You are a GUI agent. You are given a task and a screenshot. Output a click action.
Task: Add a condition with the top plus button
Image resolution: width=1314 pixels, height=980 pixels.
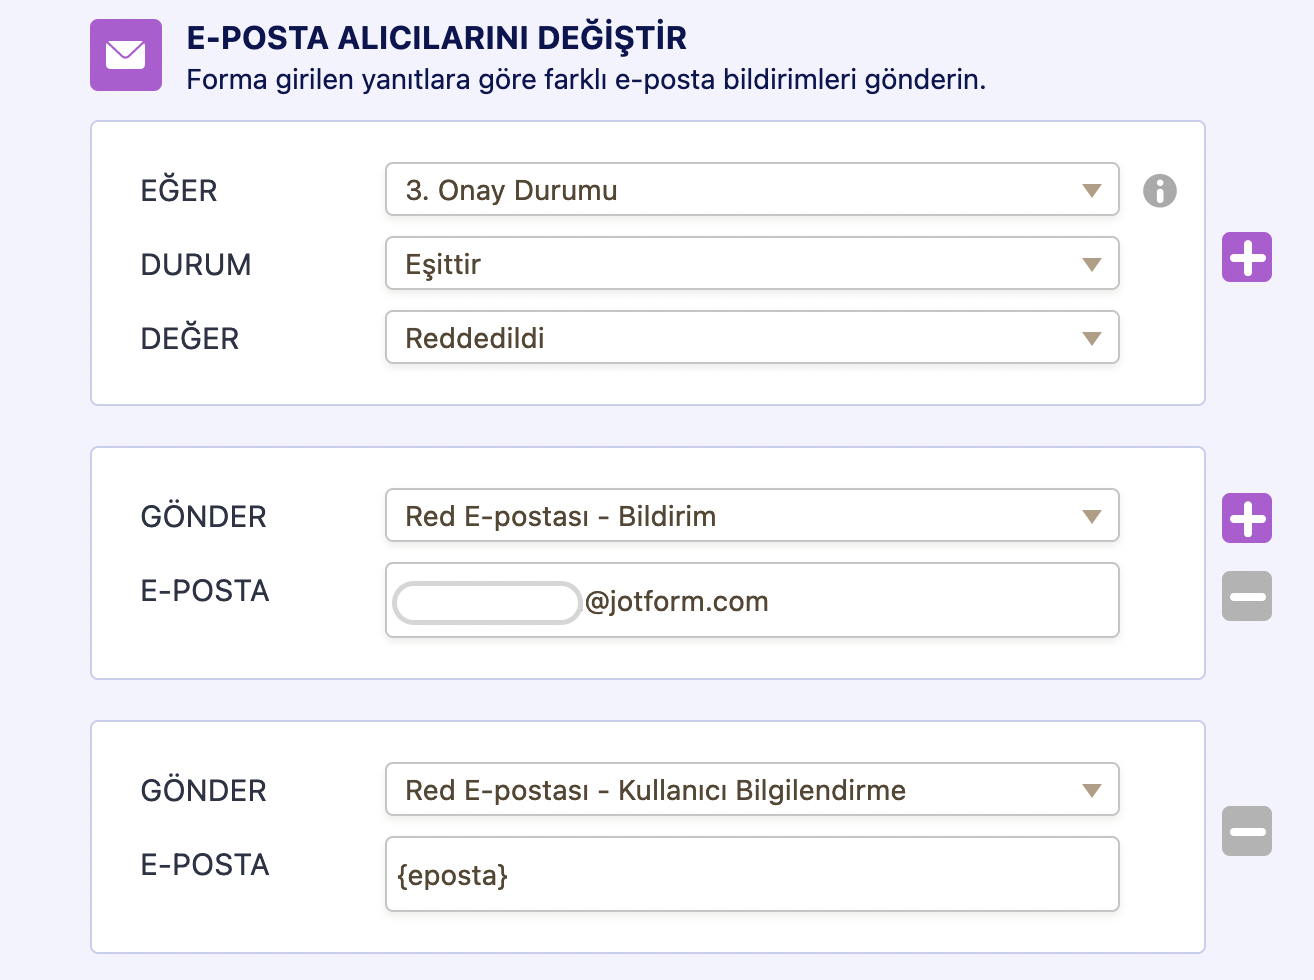pos(1246,258)
